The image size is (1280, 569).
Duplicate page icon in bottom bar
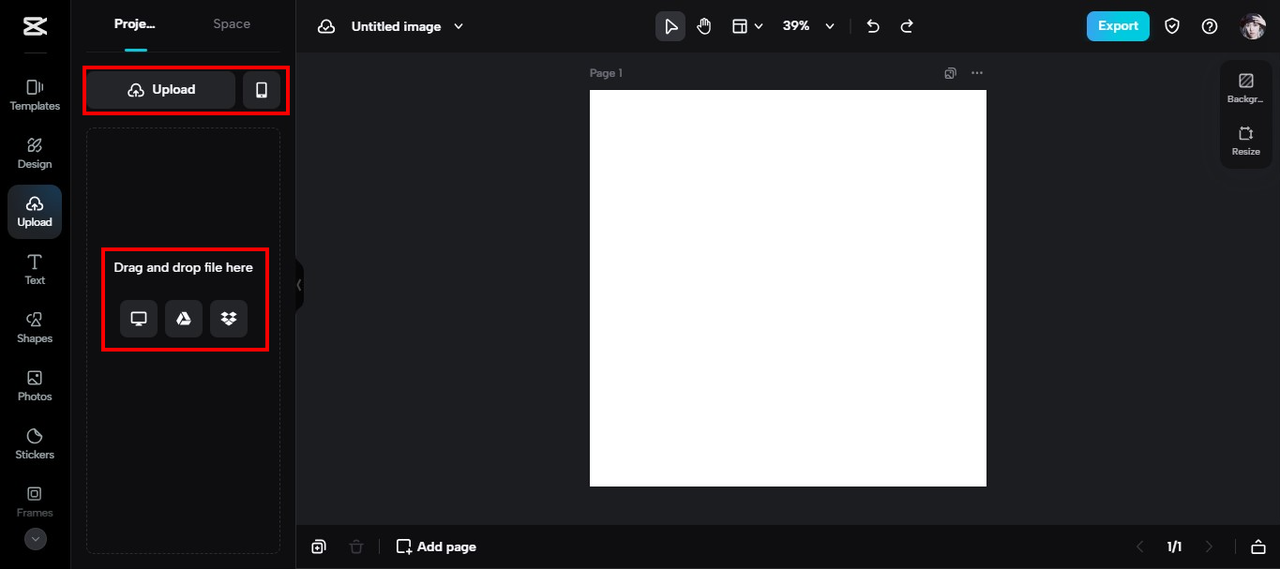tap(318, 547)
